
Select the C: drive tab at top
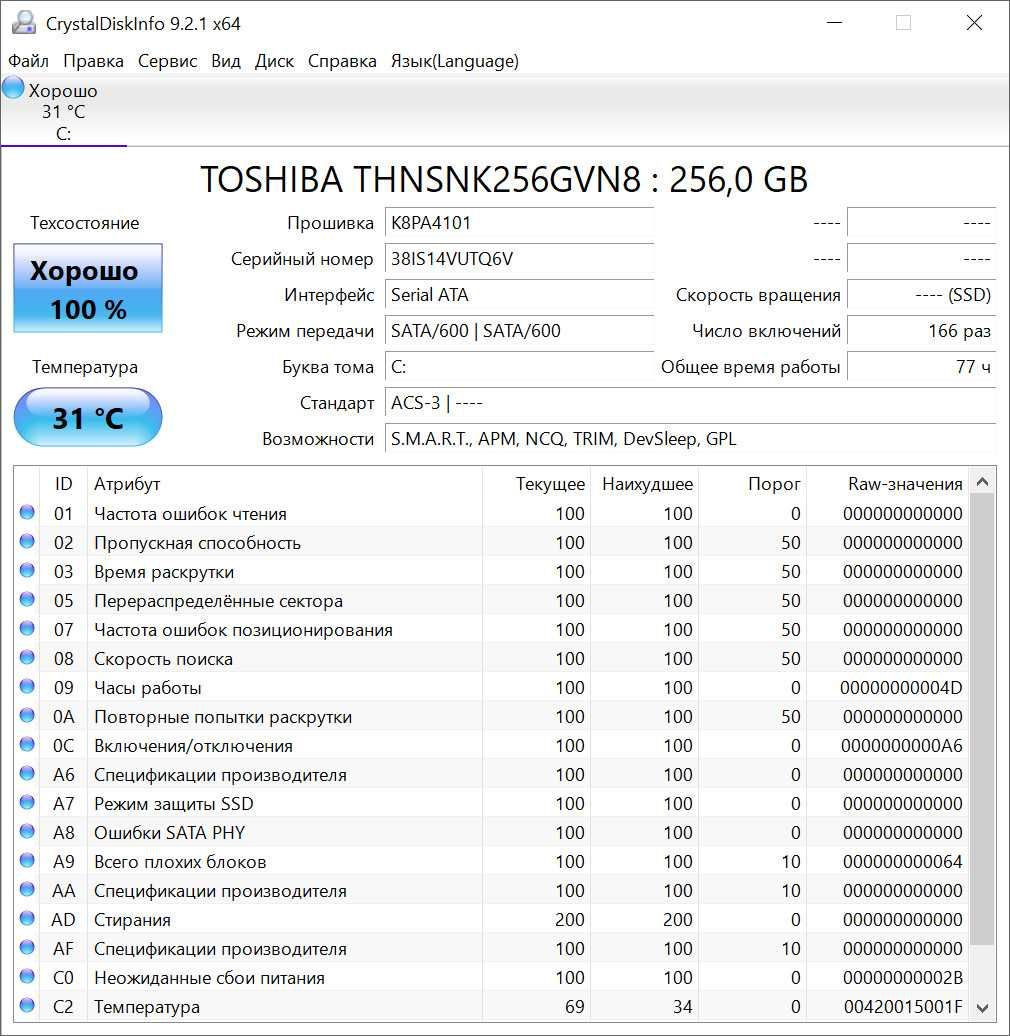tap(63, 111)
